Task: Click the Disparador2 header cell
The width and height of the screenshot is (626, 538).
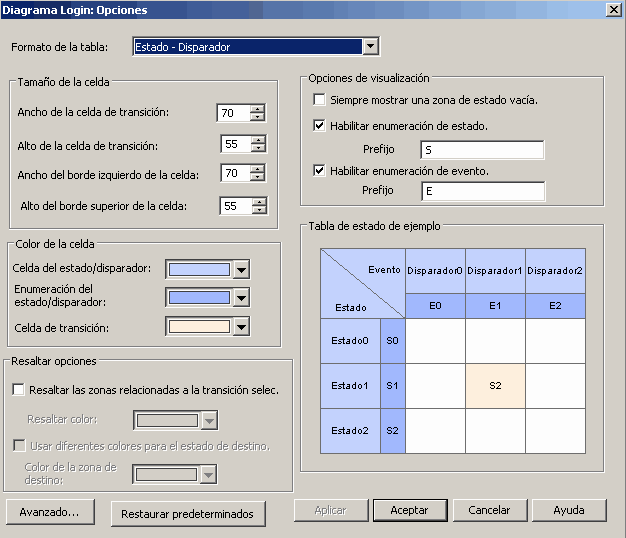Action: click(555, 271)
